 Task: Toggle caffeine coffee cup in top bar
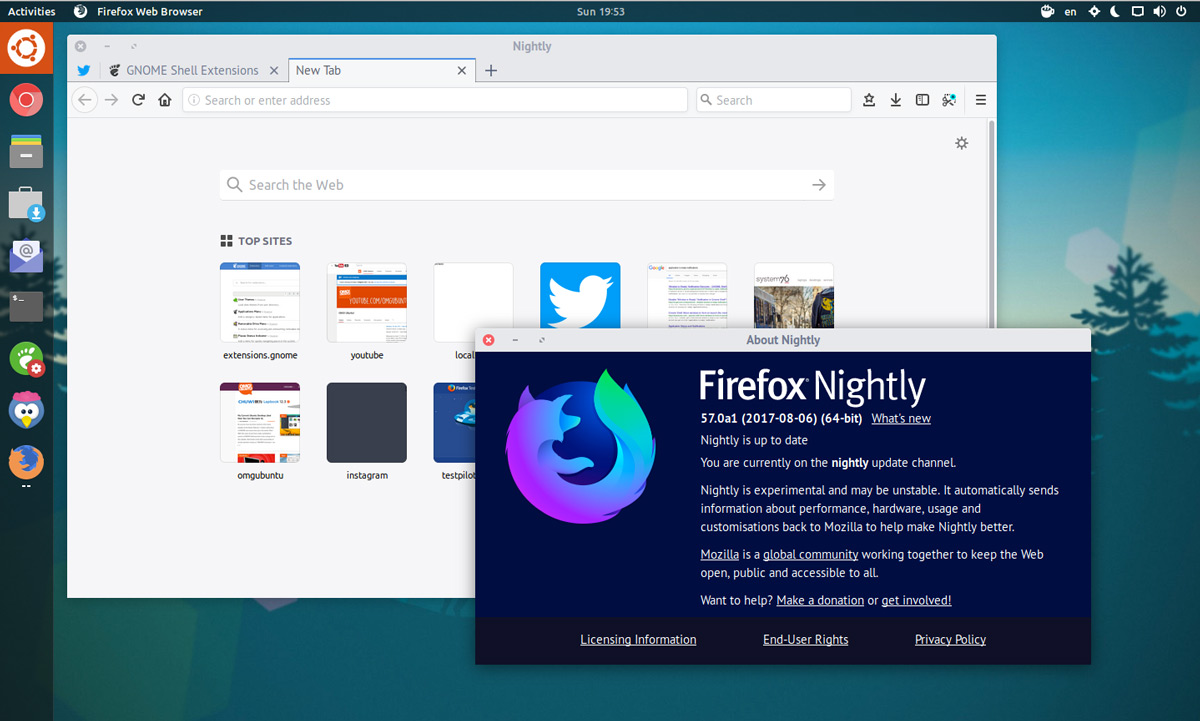click(x=1047, y=12)
